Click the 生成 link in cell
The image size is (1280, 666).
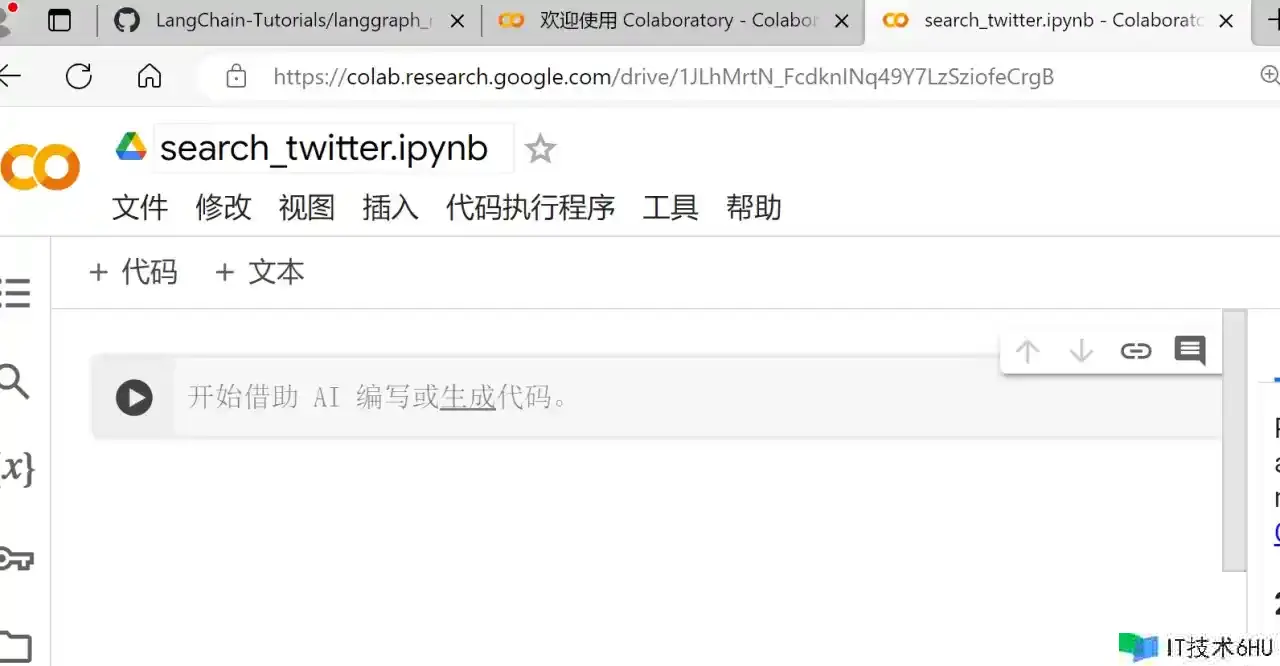tap(468, 397)
